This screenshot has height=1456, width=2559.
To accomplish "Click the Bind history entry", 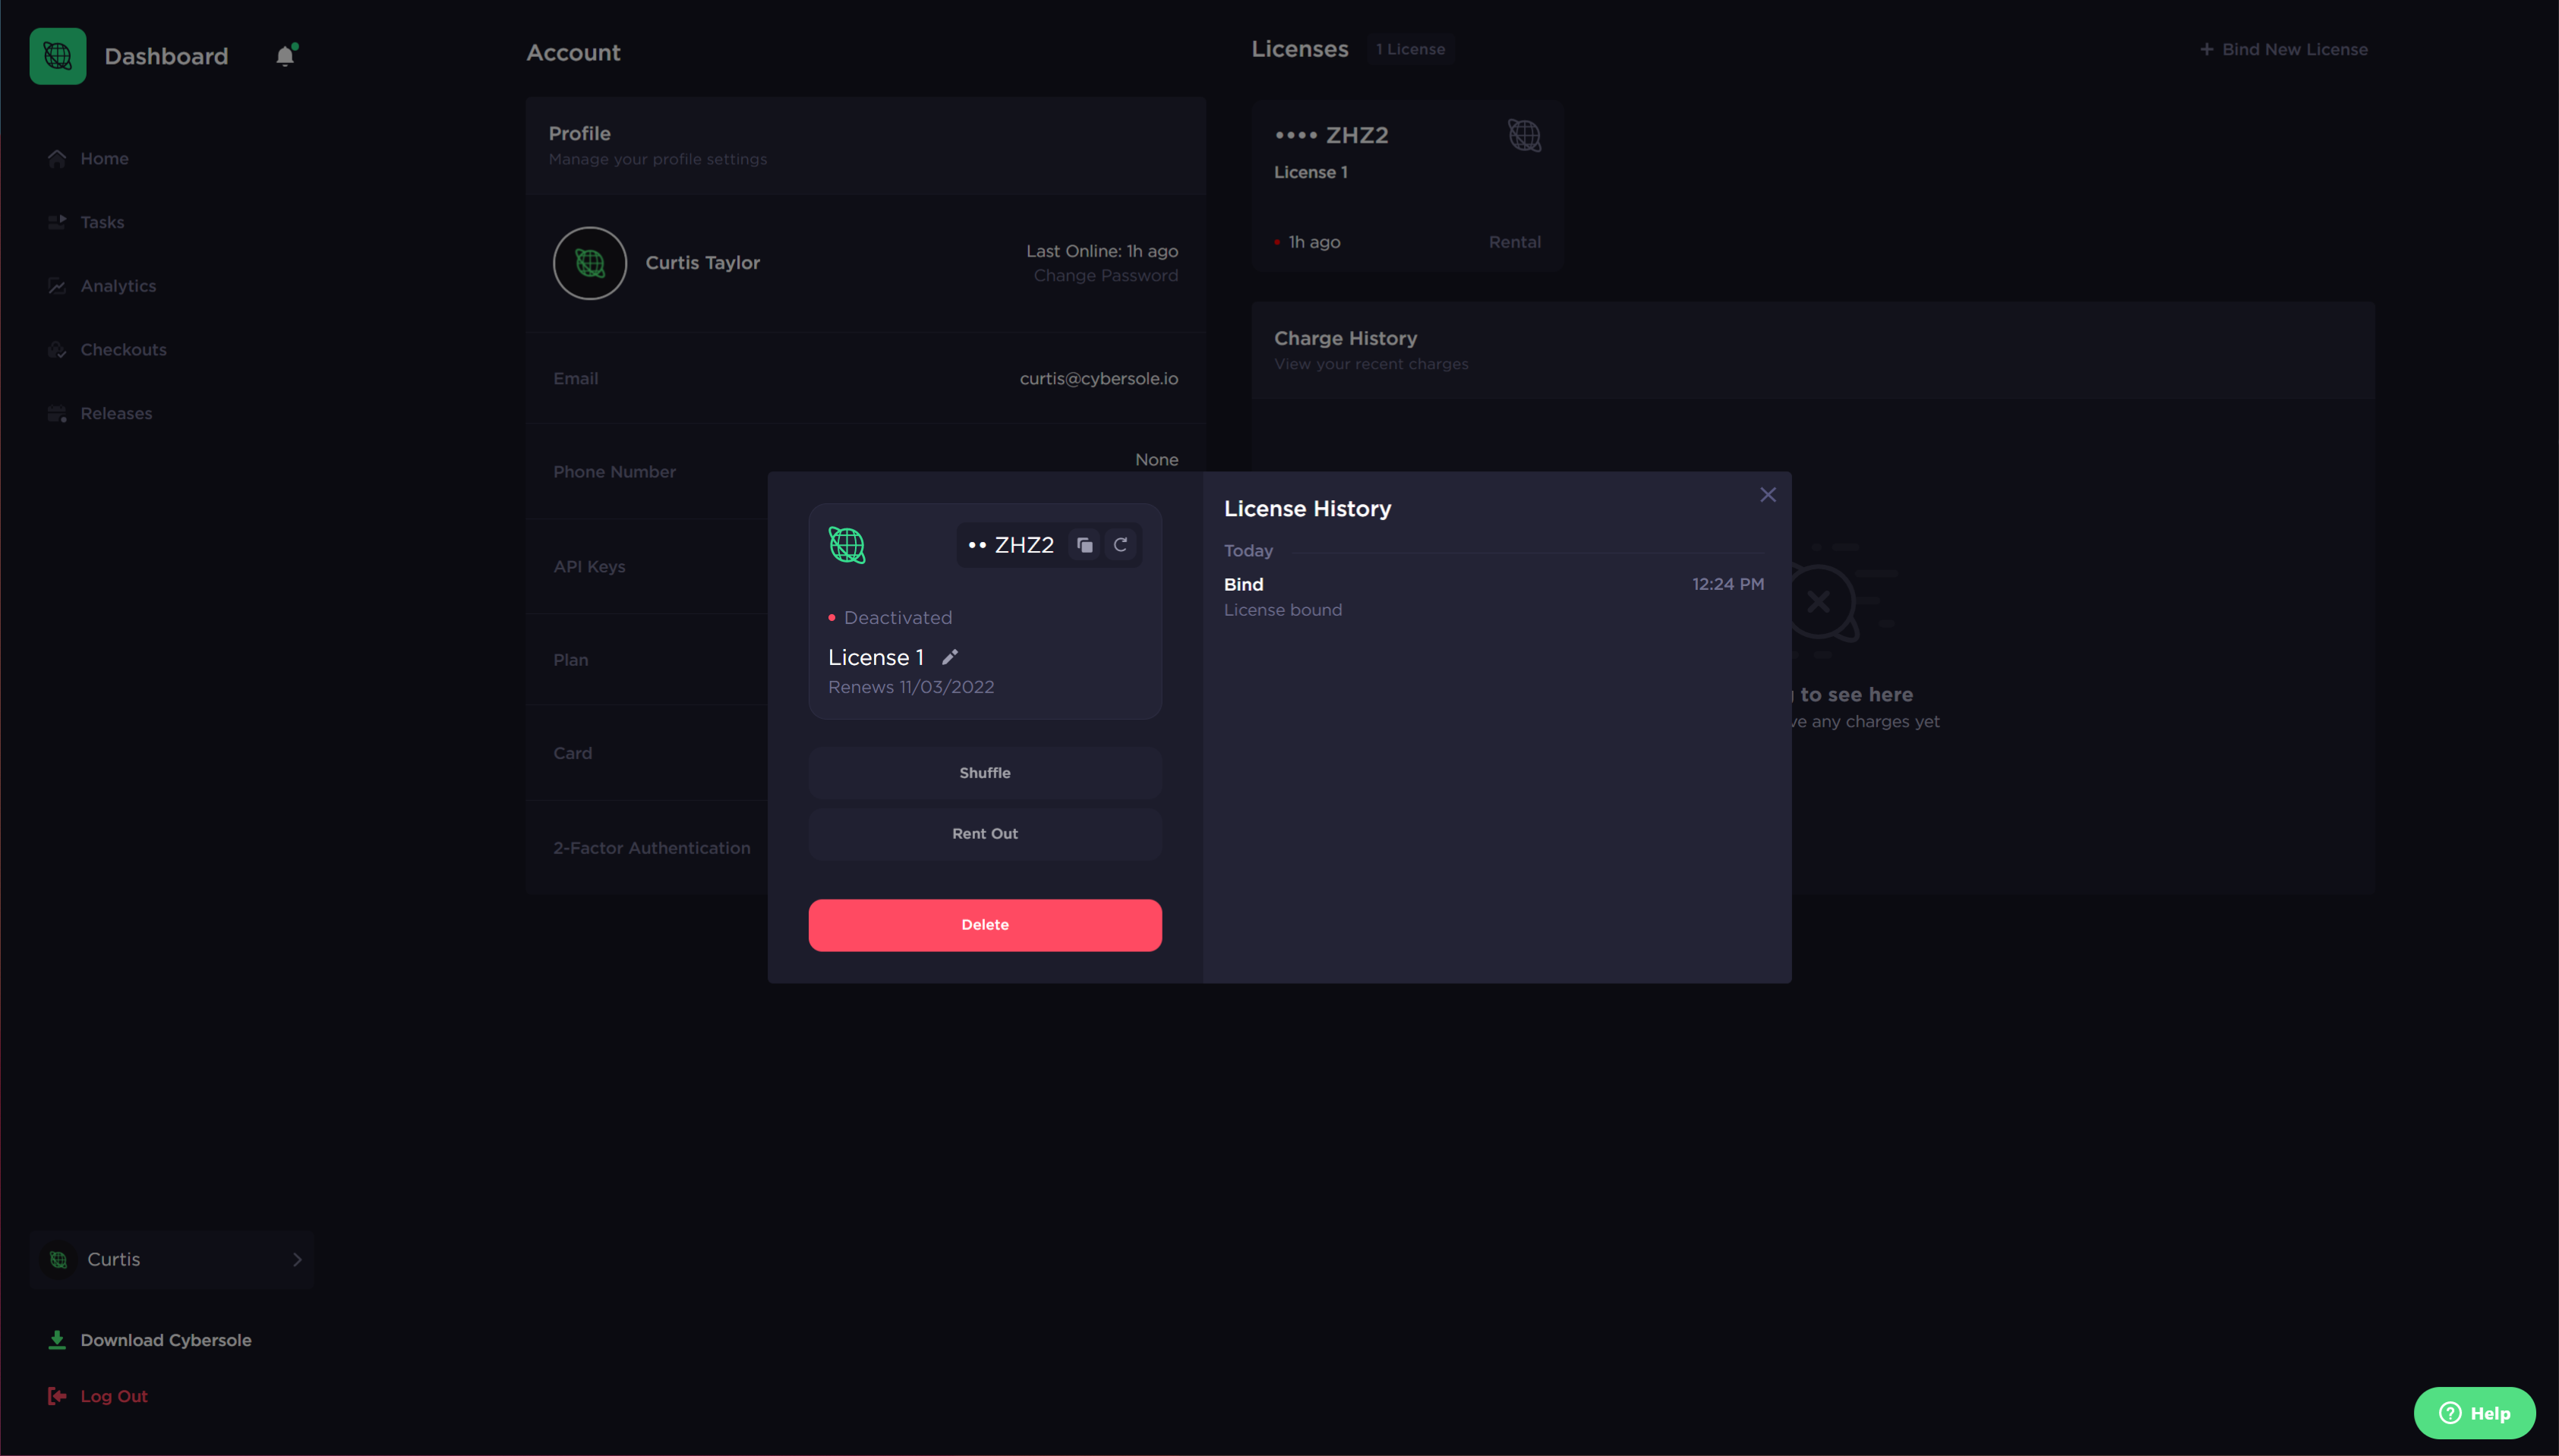I will [1493, 597].
